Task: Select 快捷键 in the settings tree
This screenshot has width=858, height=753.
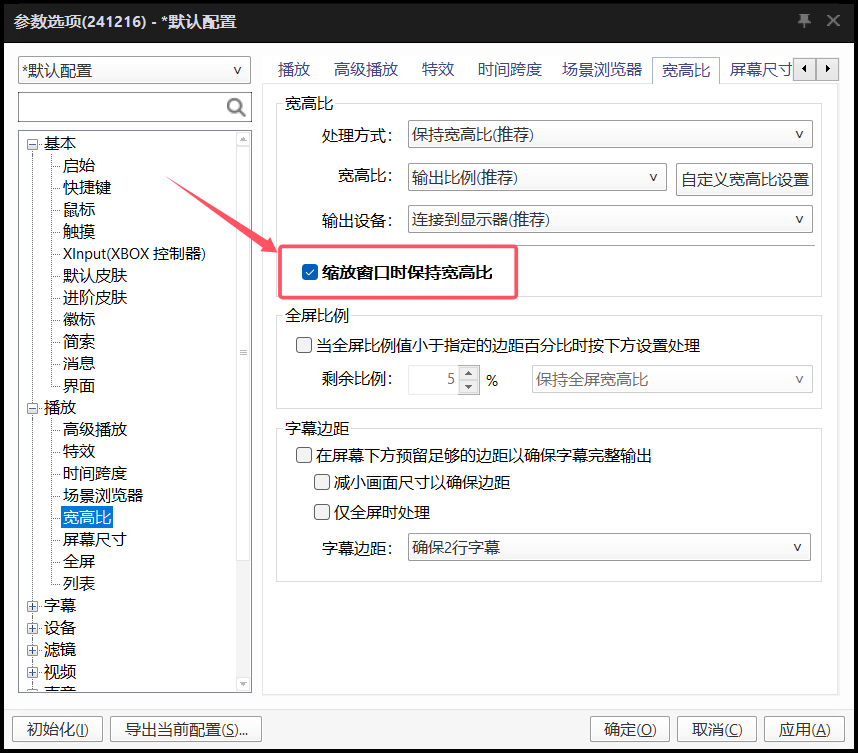Action: [87, 188]
